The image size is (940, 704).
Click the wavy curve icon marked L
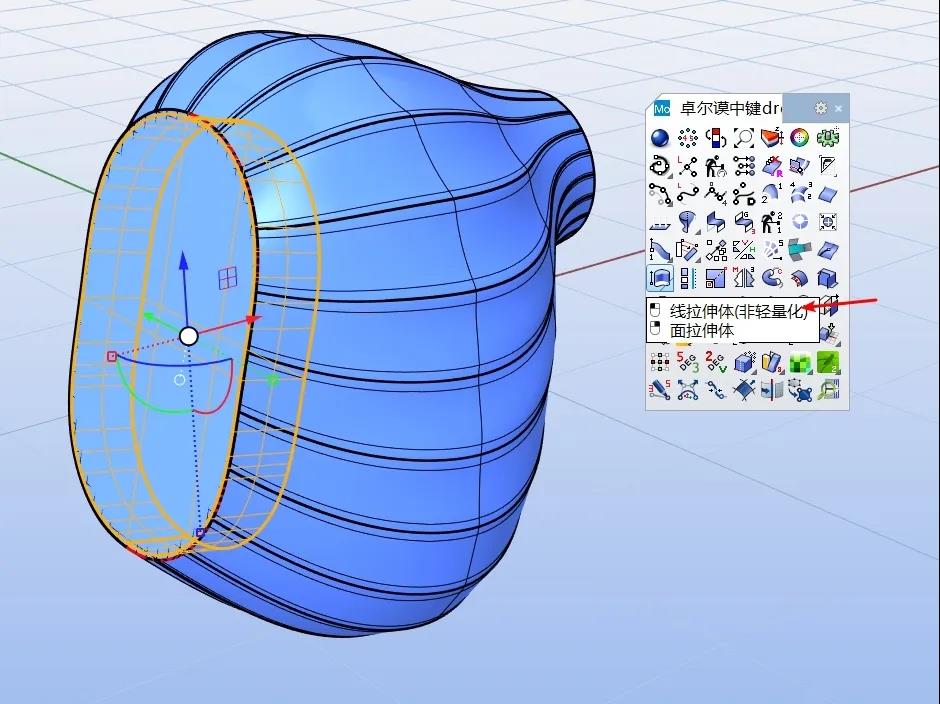point(688,194)
